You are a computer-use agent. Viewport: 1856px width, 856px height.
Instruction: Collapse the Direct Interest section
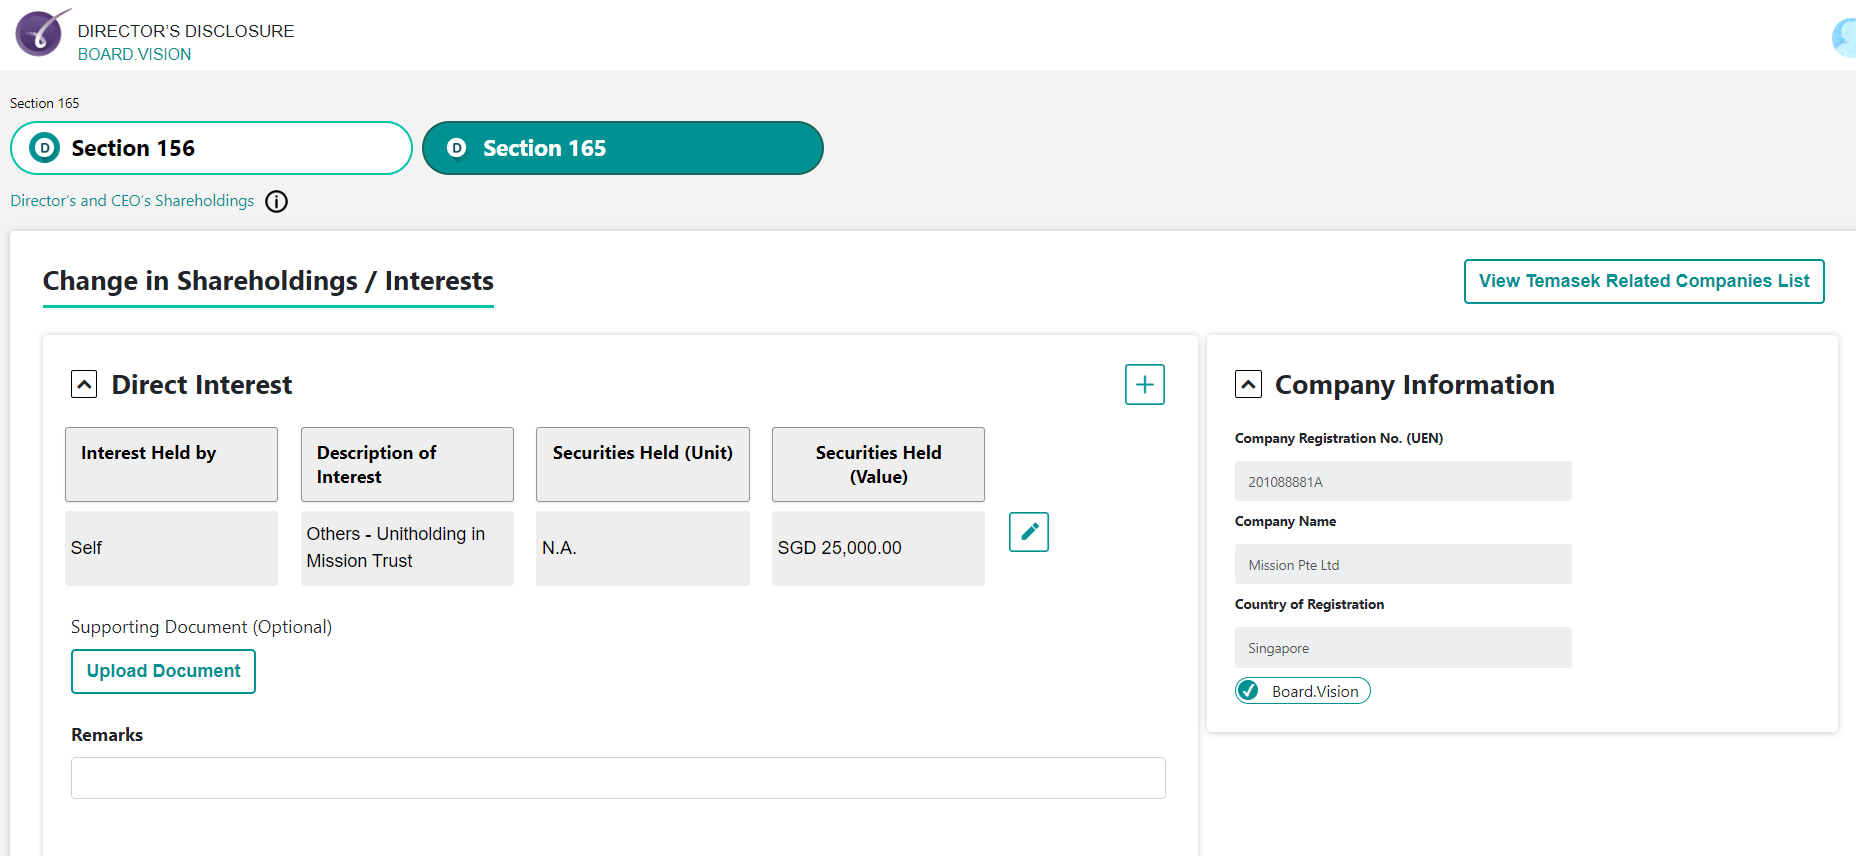coord(84,385)
